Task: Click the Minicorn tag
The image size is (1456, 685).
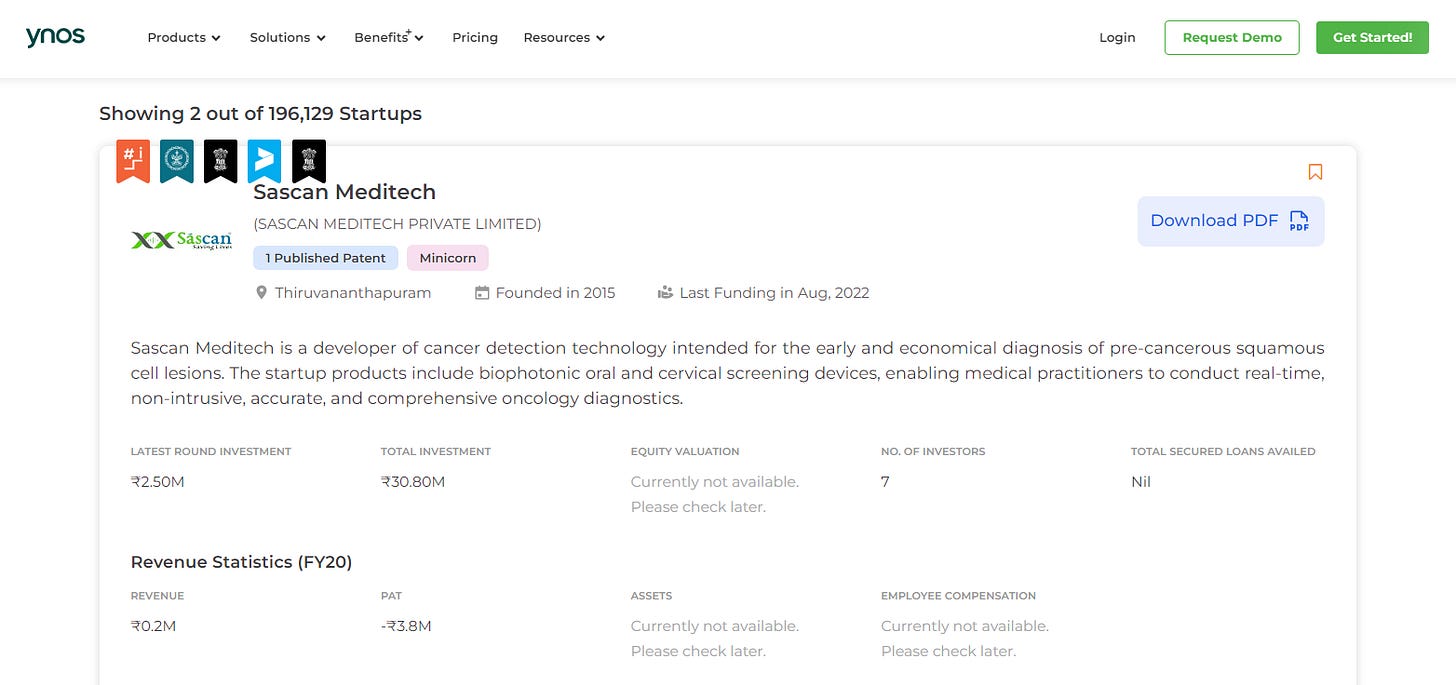Action: 448,258
